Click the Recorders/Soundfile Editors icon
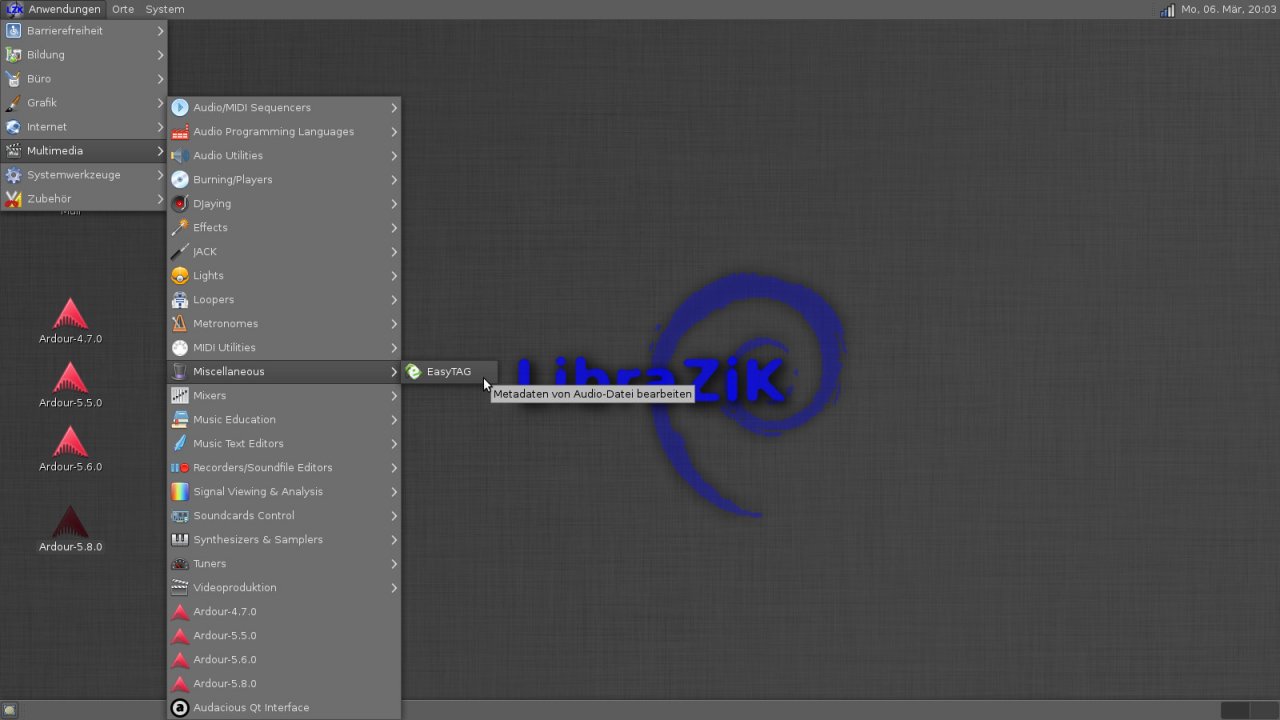 coord(180,467)
